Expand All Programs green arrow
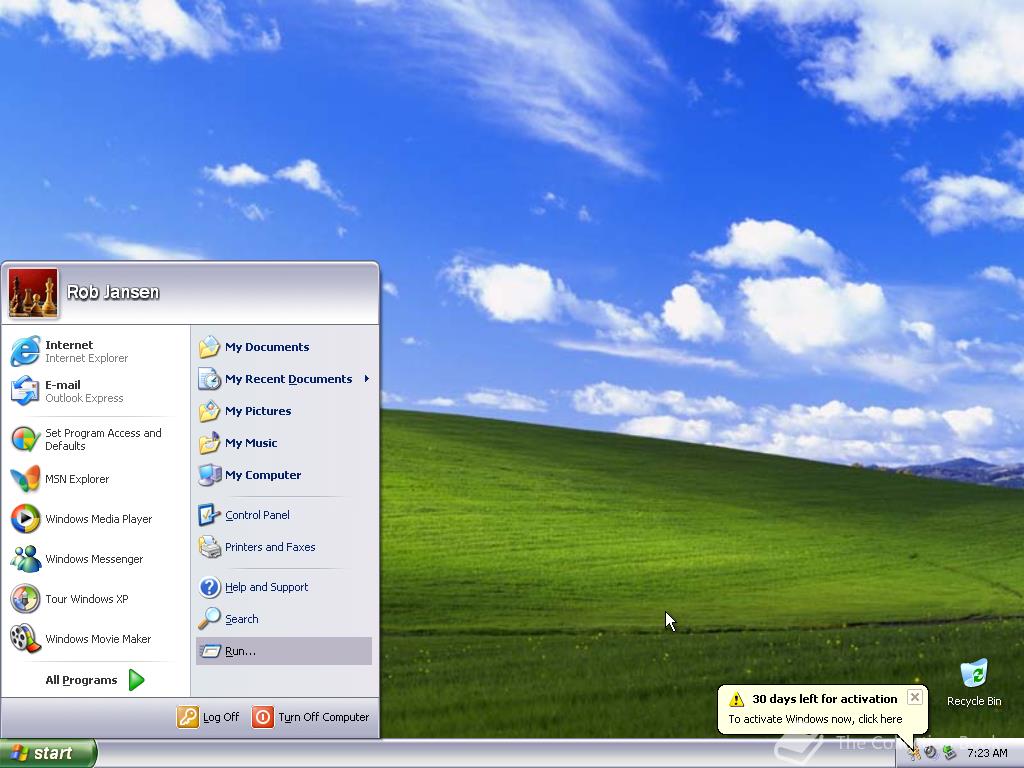Screen dimensions: 1024x768 tap(136, 680)
